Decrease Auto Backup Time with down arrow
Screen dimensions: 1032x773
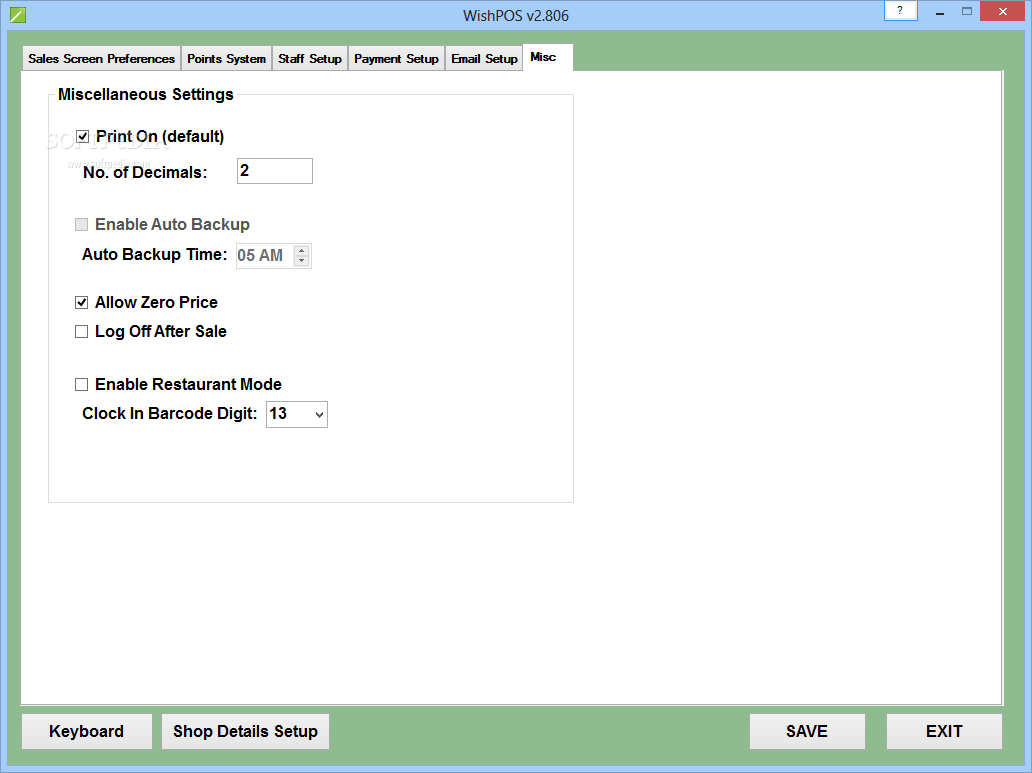pos(301,261)
